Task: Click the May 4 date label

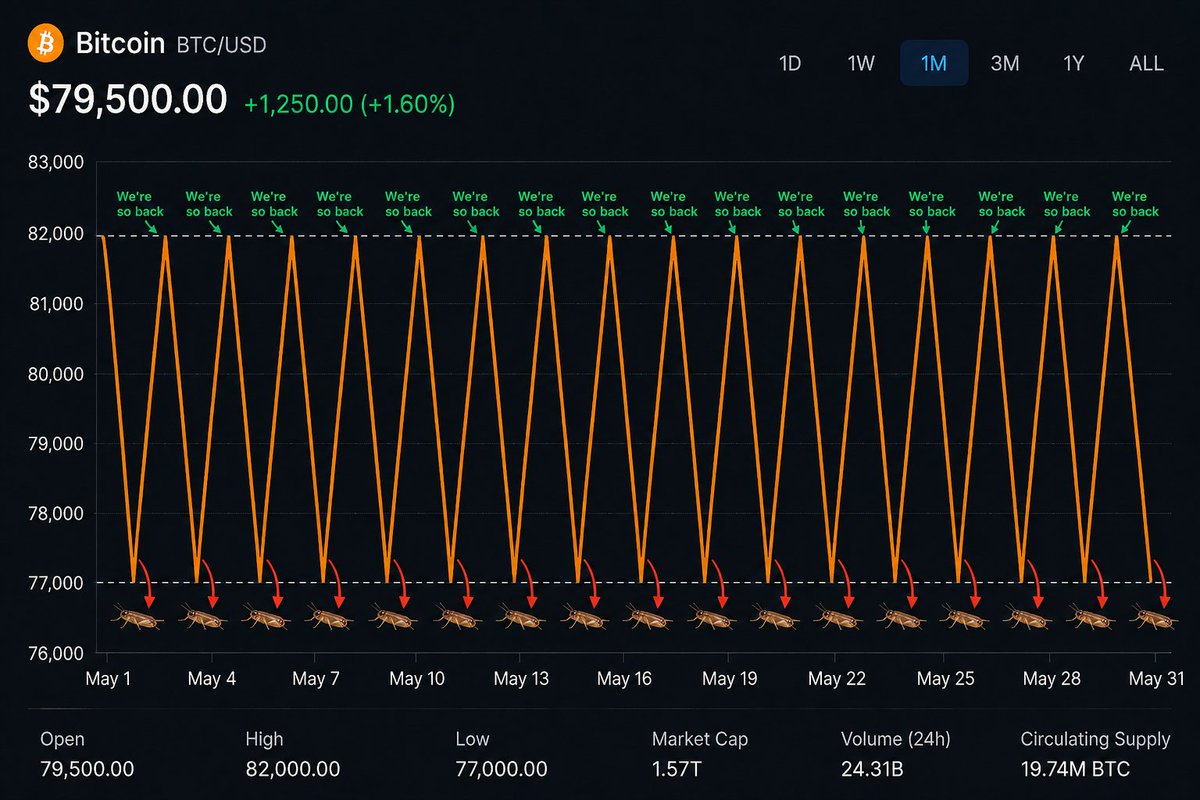Action: point(212,679)
